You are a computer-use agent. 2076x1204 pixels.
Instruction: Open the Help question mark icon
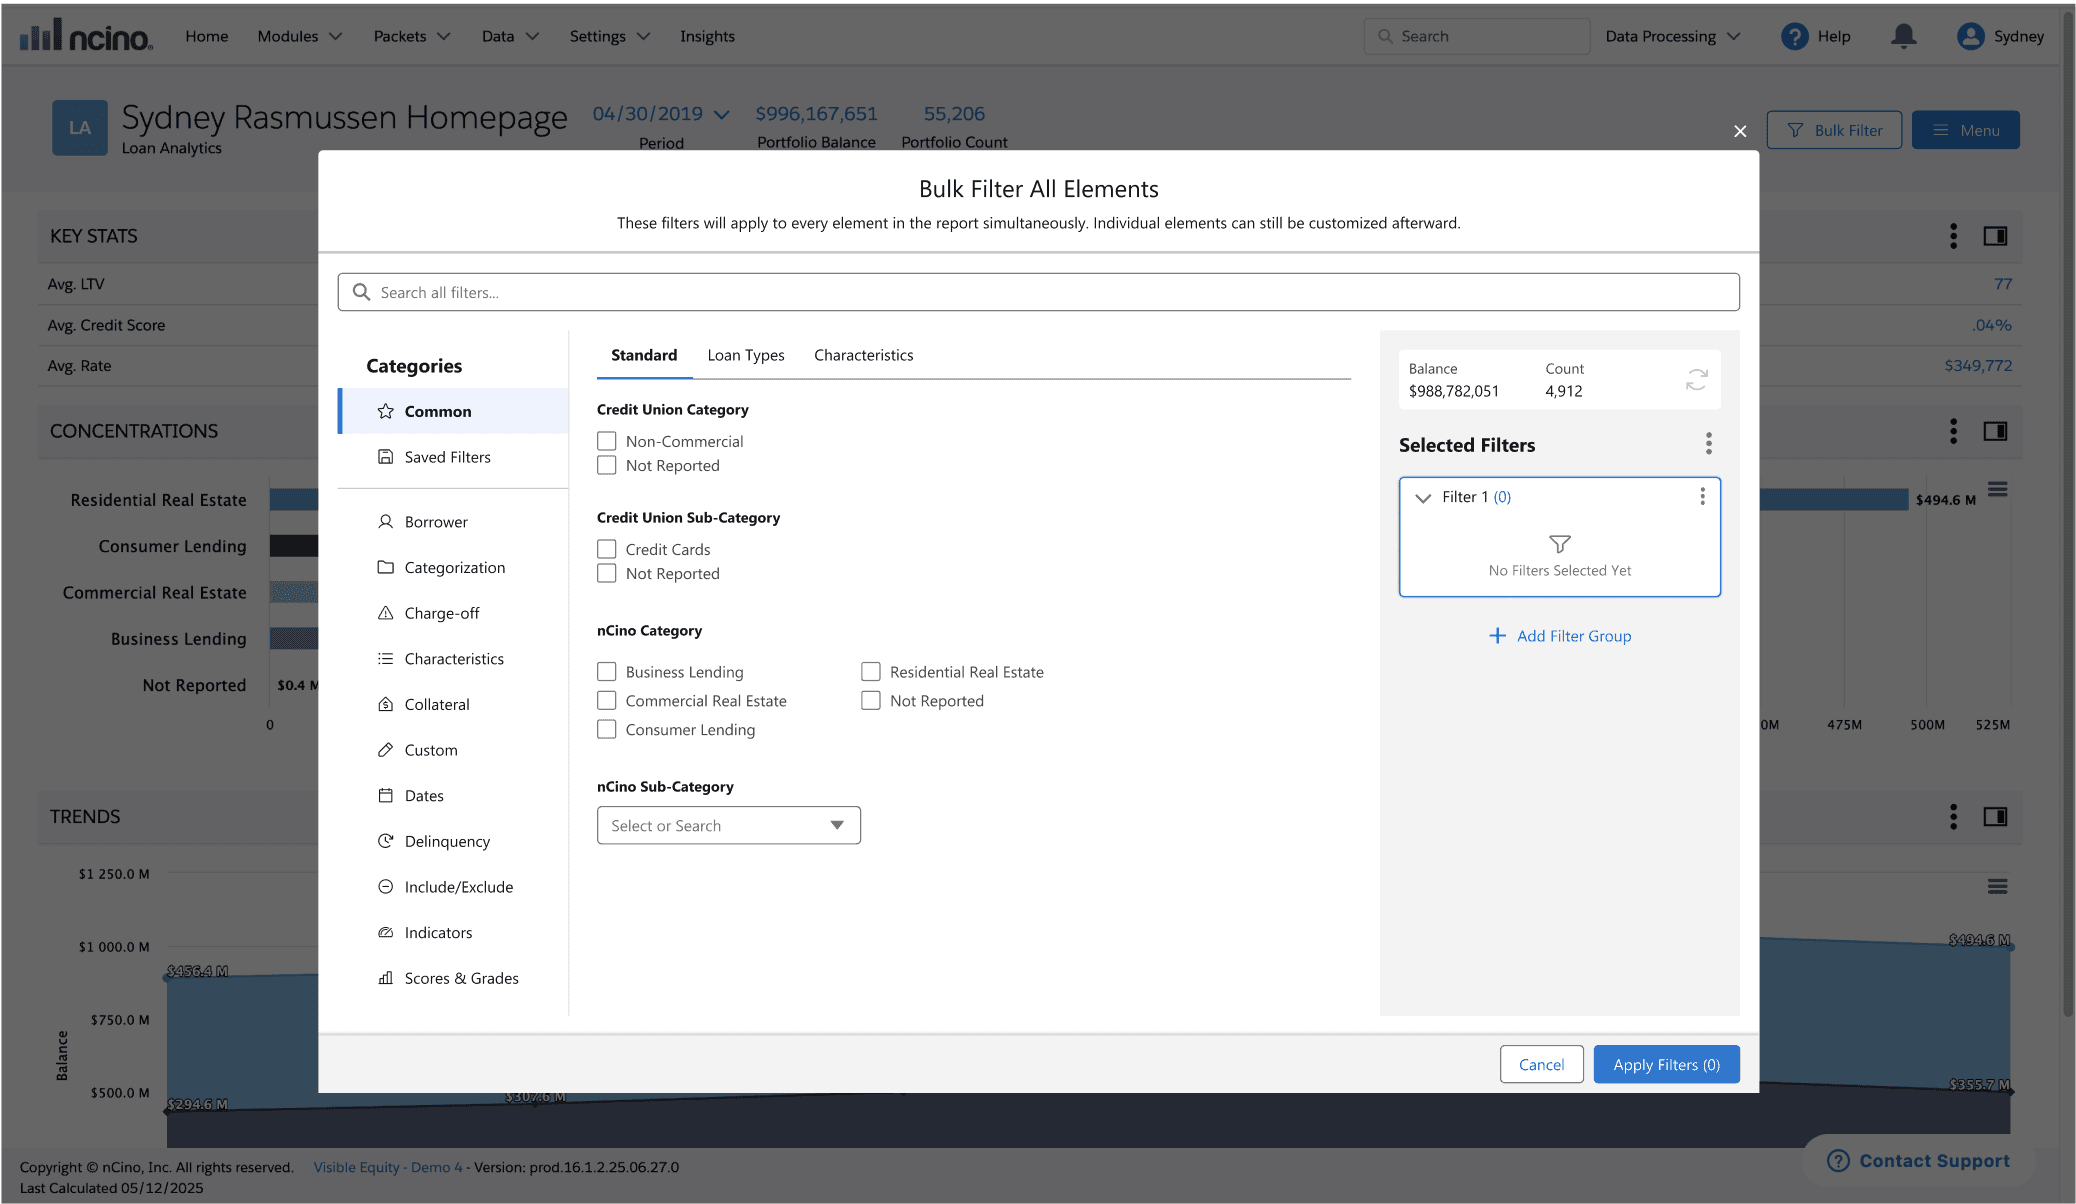(1794, 36)
